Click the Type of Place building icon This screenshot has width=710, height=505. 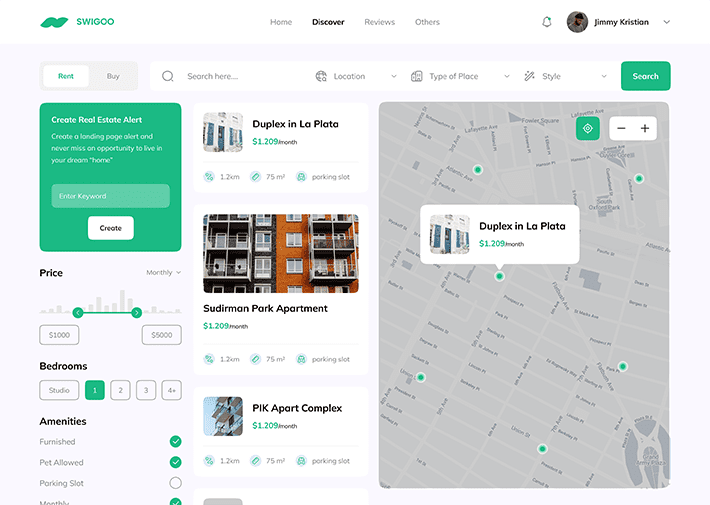pyautogui.click(x=417, y=76)
